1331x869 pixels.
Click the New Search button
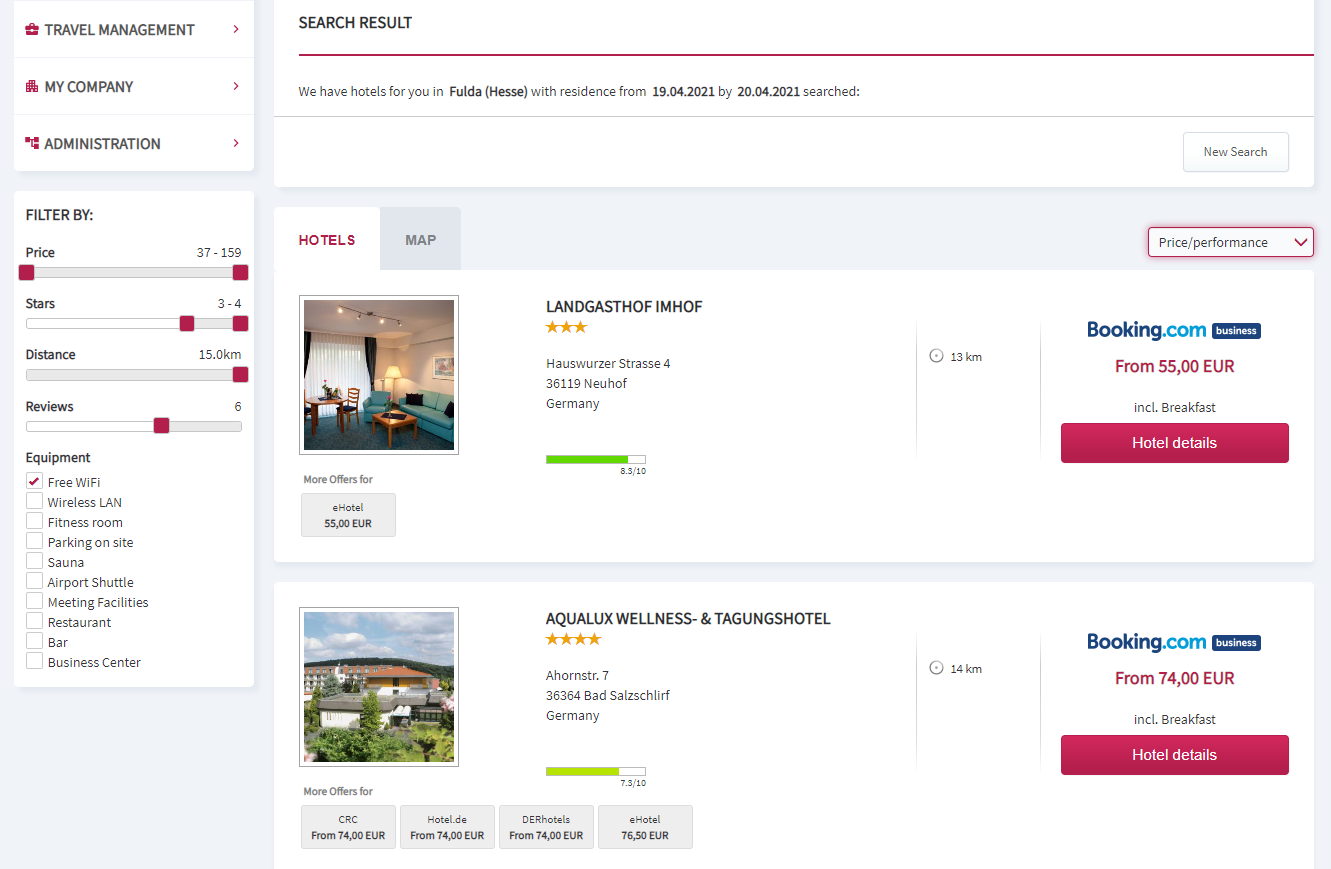coord(1235,152)
